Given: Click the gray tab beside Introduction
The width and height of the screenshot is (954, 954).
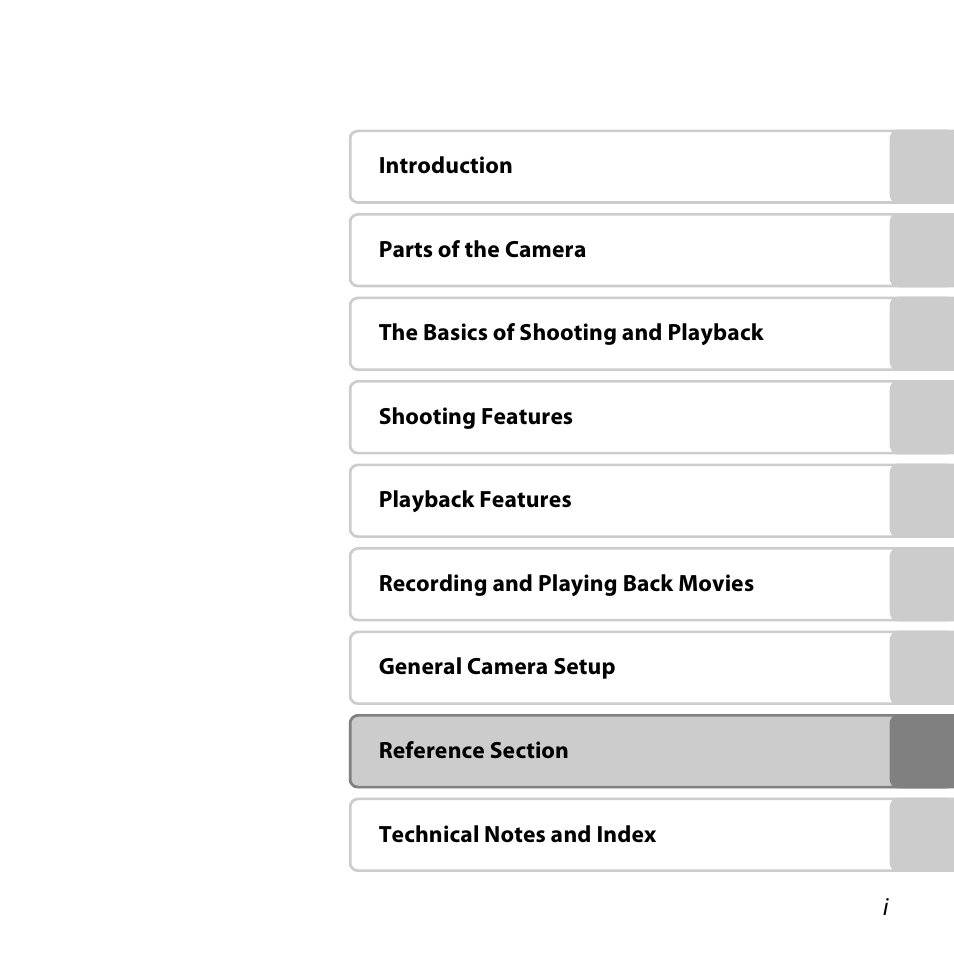Looking at the screenshot, I should coord(922,166).
